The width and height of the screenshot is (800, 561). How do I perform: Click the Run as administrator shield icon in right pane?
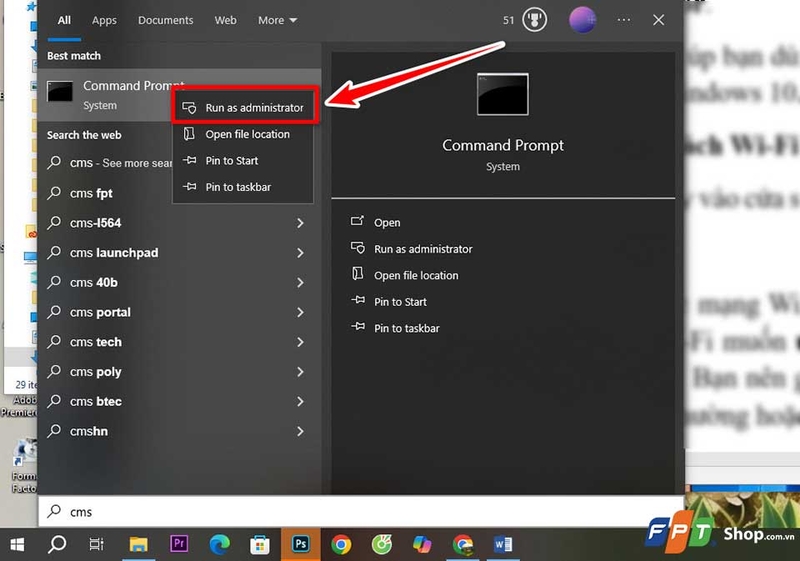[x=357, y=248]
